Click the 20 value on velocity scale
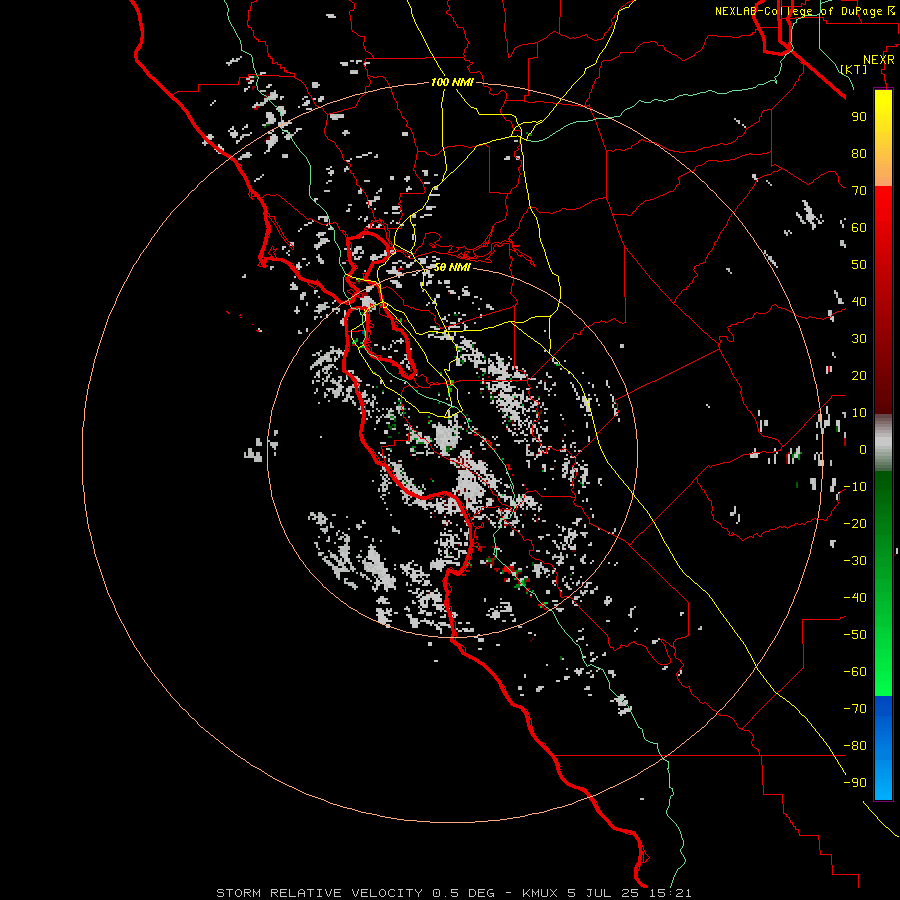 (859, 375)
